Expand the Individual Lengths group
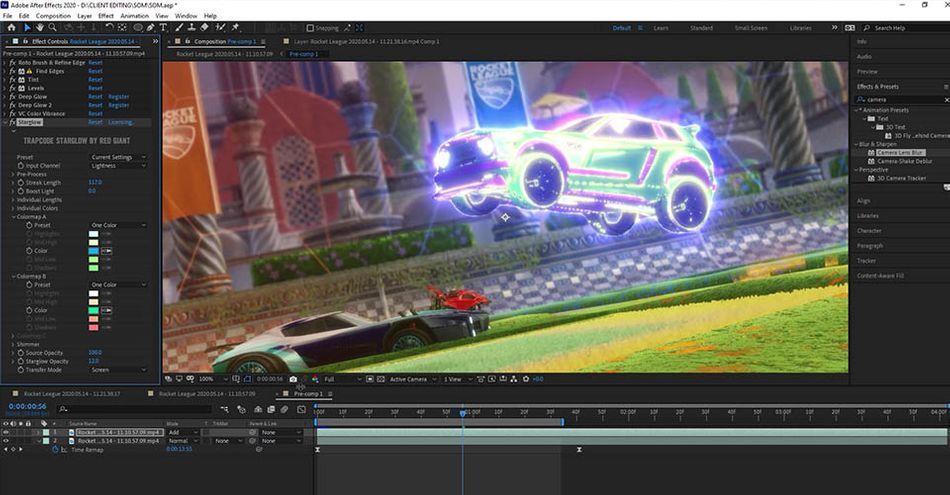950x495 pixels. coord(13,199)
